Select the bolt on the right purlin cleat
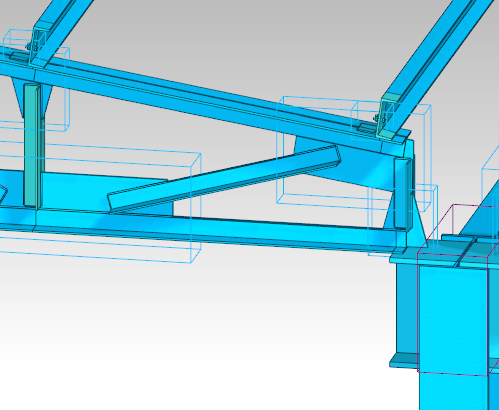 tap(377, 117)
